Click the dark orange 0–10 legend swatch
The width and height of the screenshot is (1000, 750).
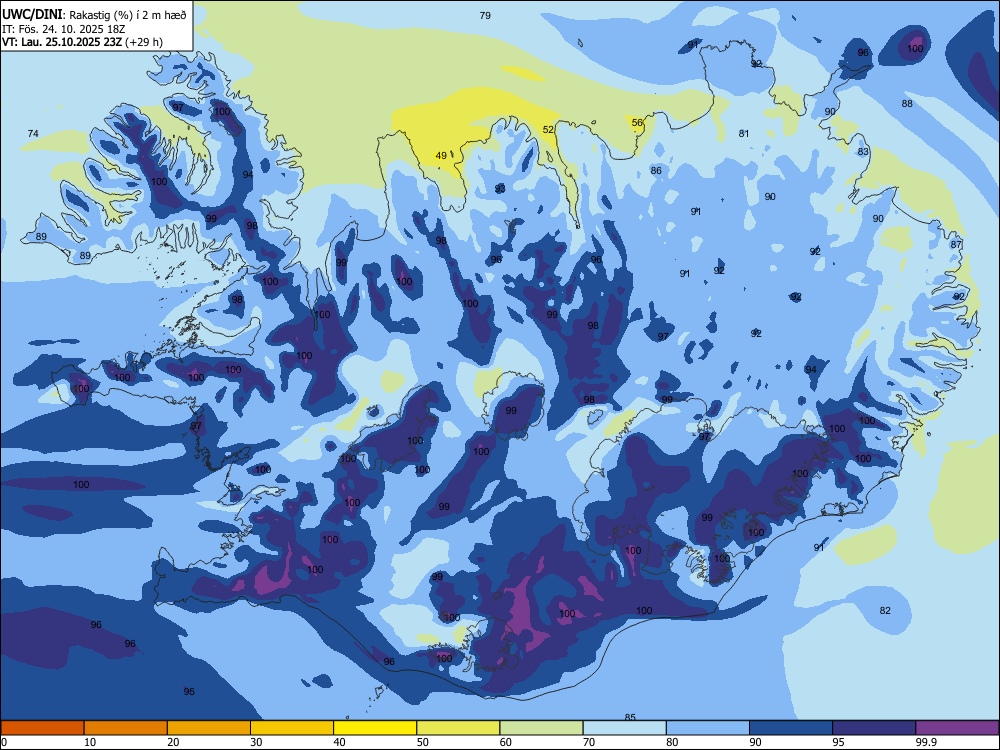tap(42, 728)
